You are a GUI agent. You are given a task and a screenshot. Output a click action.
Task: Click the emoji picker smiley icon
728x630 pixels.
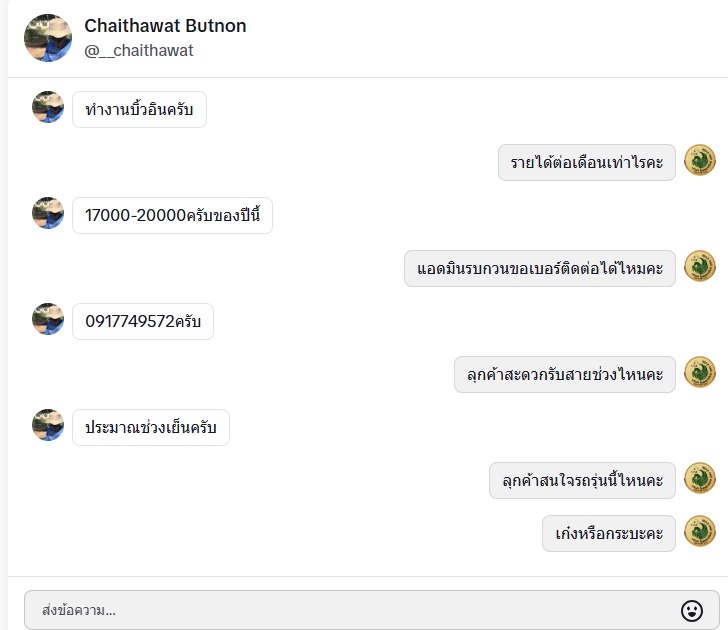pos(691,610)
